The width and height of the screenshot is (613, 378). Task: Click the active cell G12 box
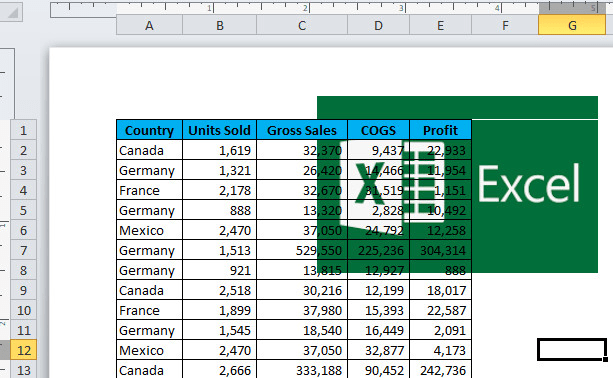572,350
